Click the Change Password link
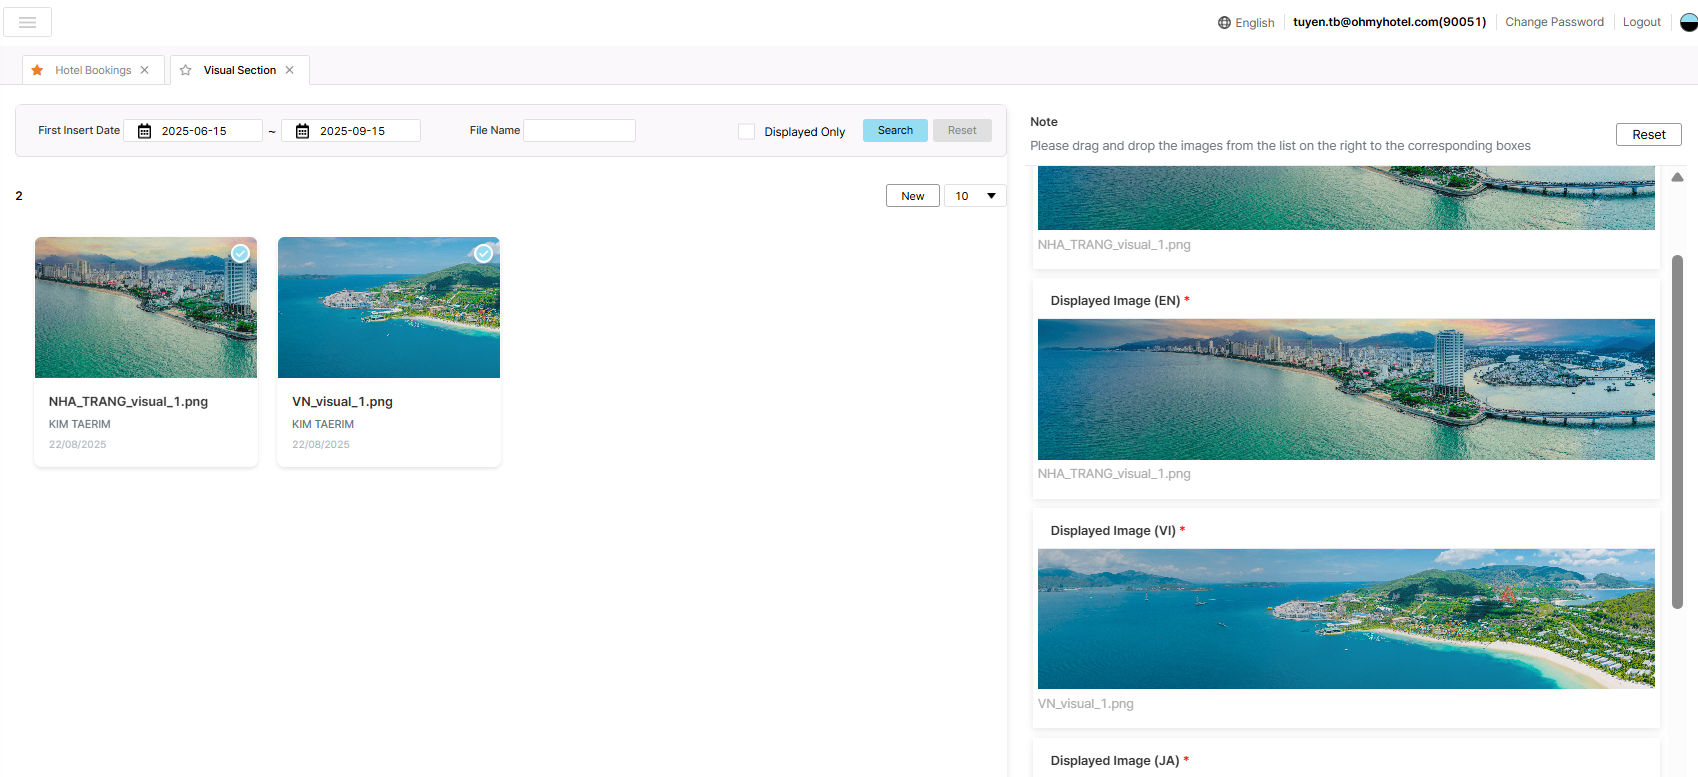 click(1554, 22)
